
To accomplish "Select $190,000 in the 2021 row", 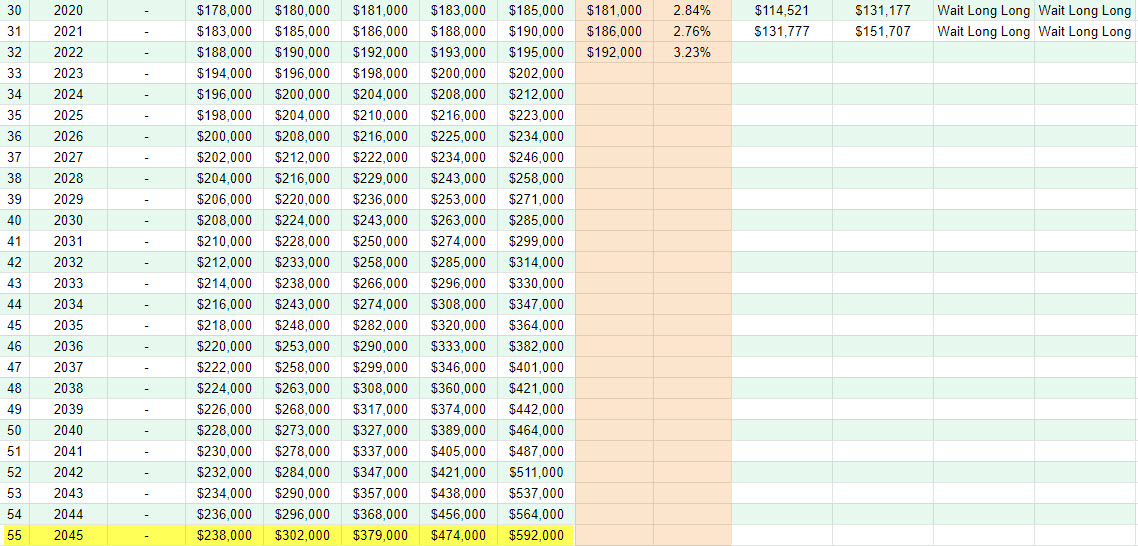I will point(536,31).
